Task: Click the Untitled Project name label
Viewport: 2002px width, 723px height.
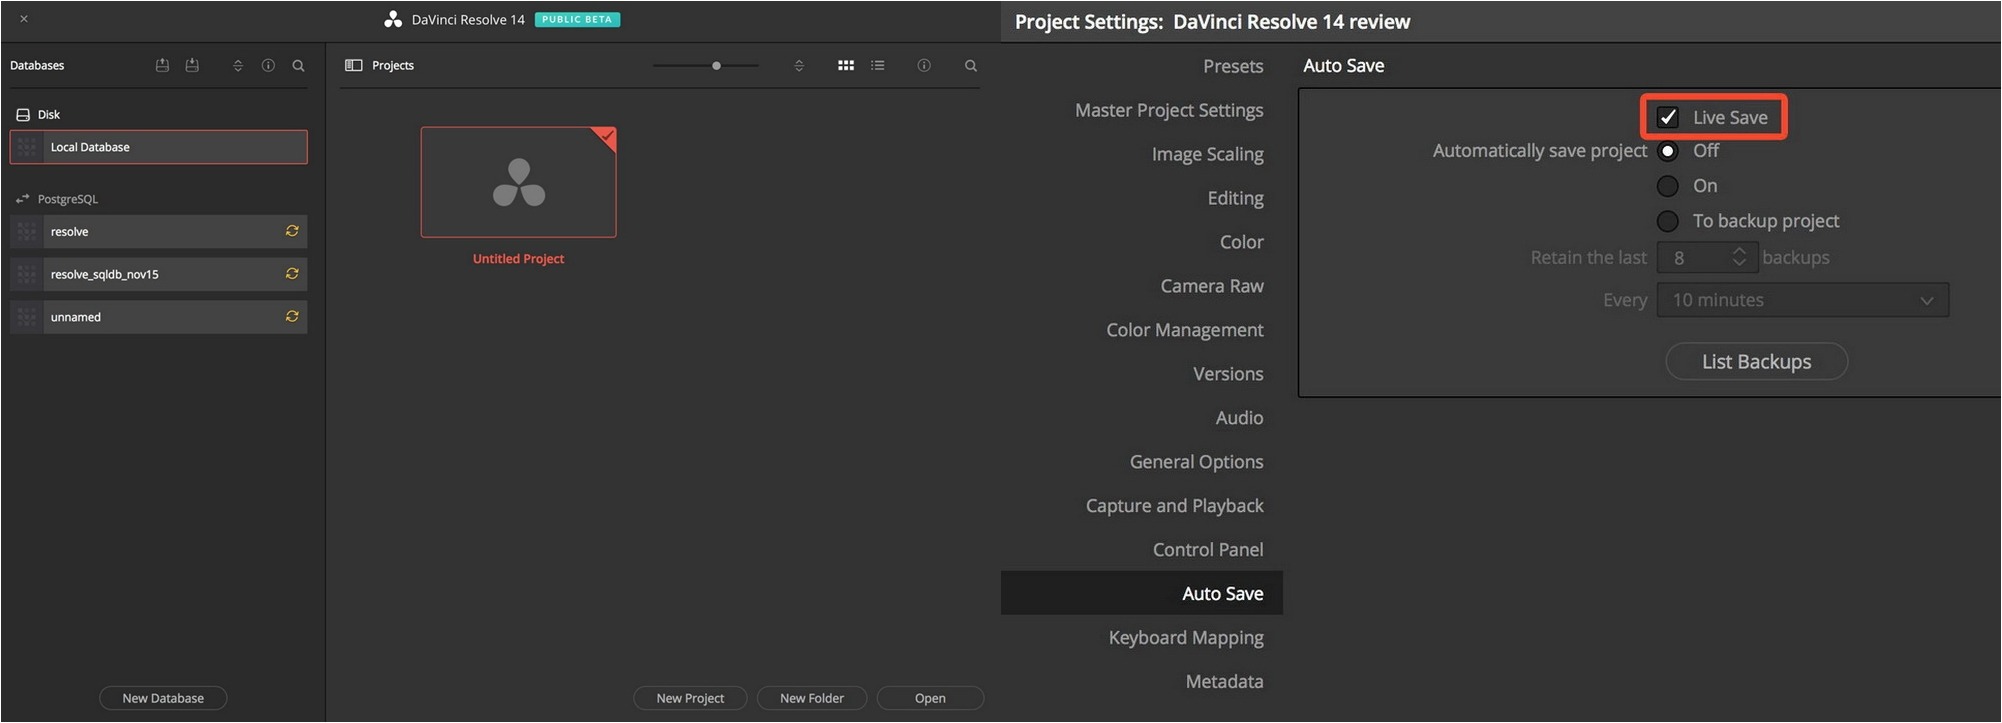Action: (518, 259)
